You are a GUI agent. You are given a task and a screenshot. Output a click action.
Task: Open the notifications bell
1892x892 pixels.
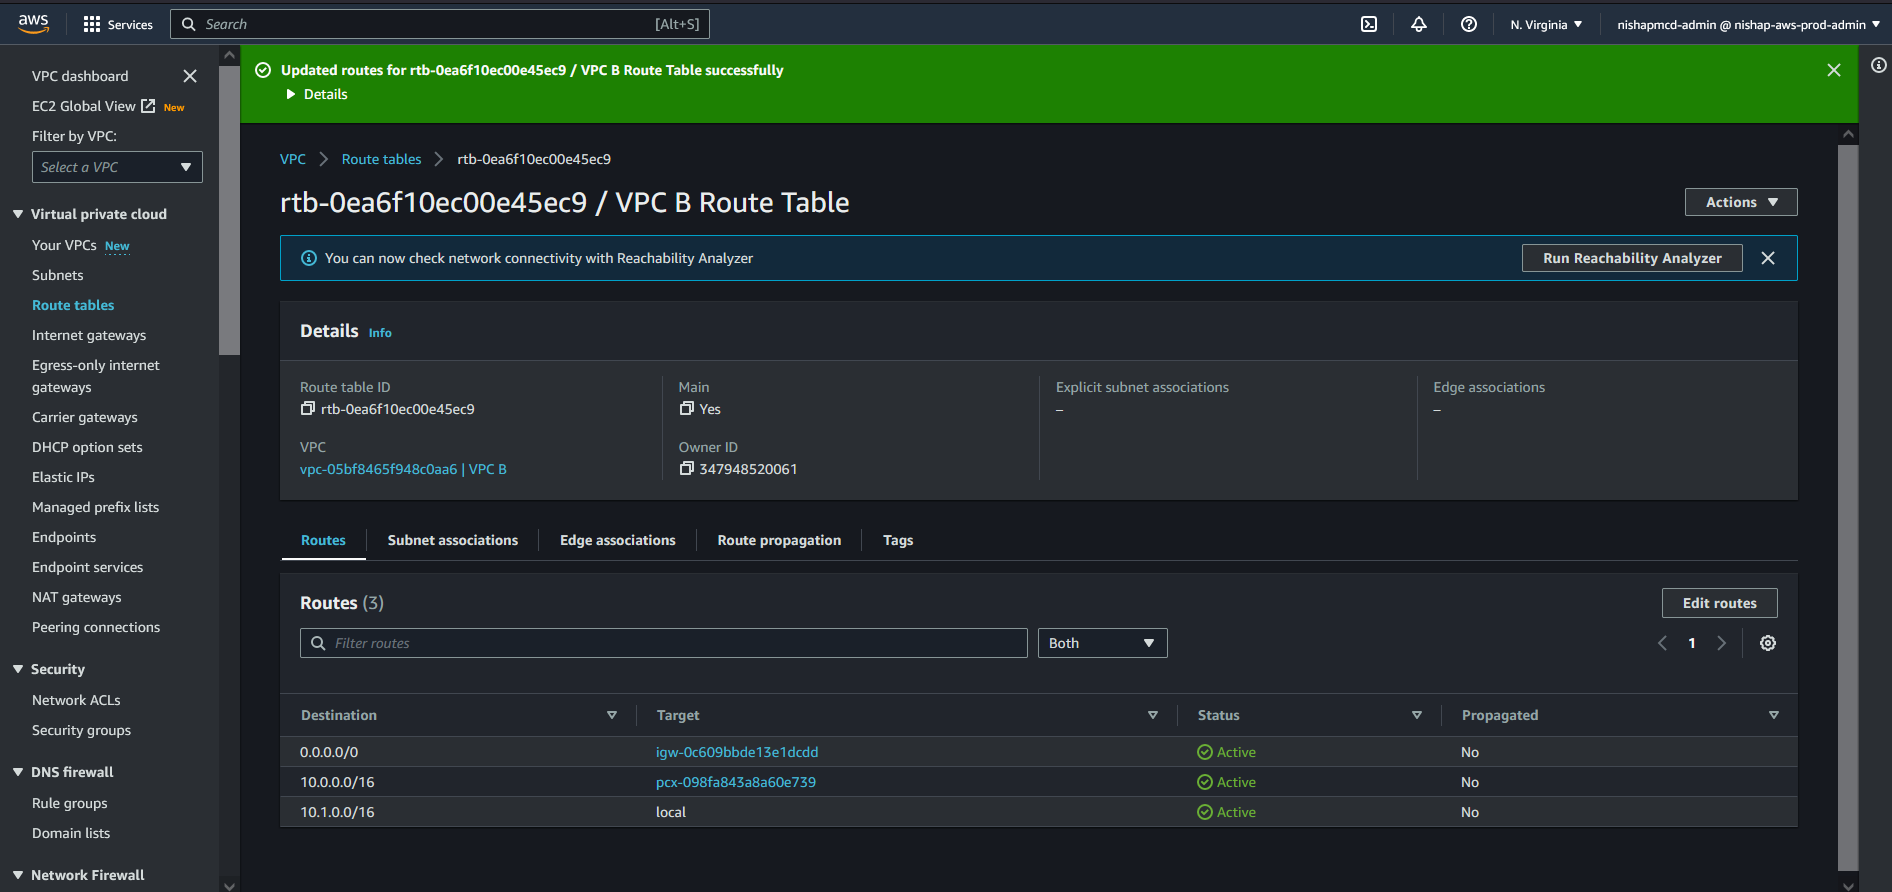tap(1418, 24)
